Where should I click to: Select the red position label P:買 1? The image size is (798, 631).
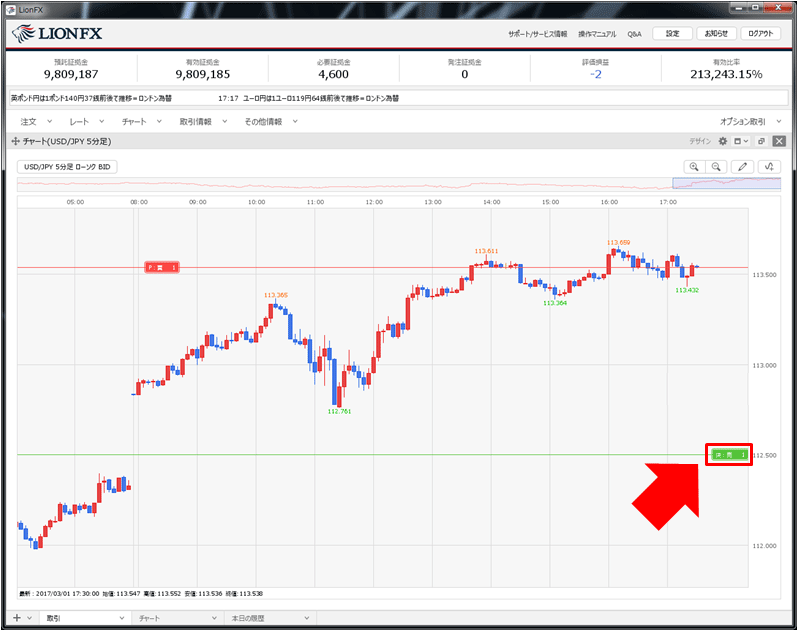tap(162, 267)
